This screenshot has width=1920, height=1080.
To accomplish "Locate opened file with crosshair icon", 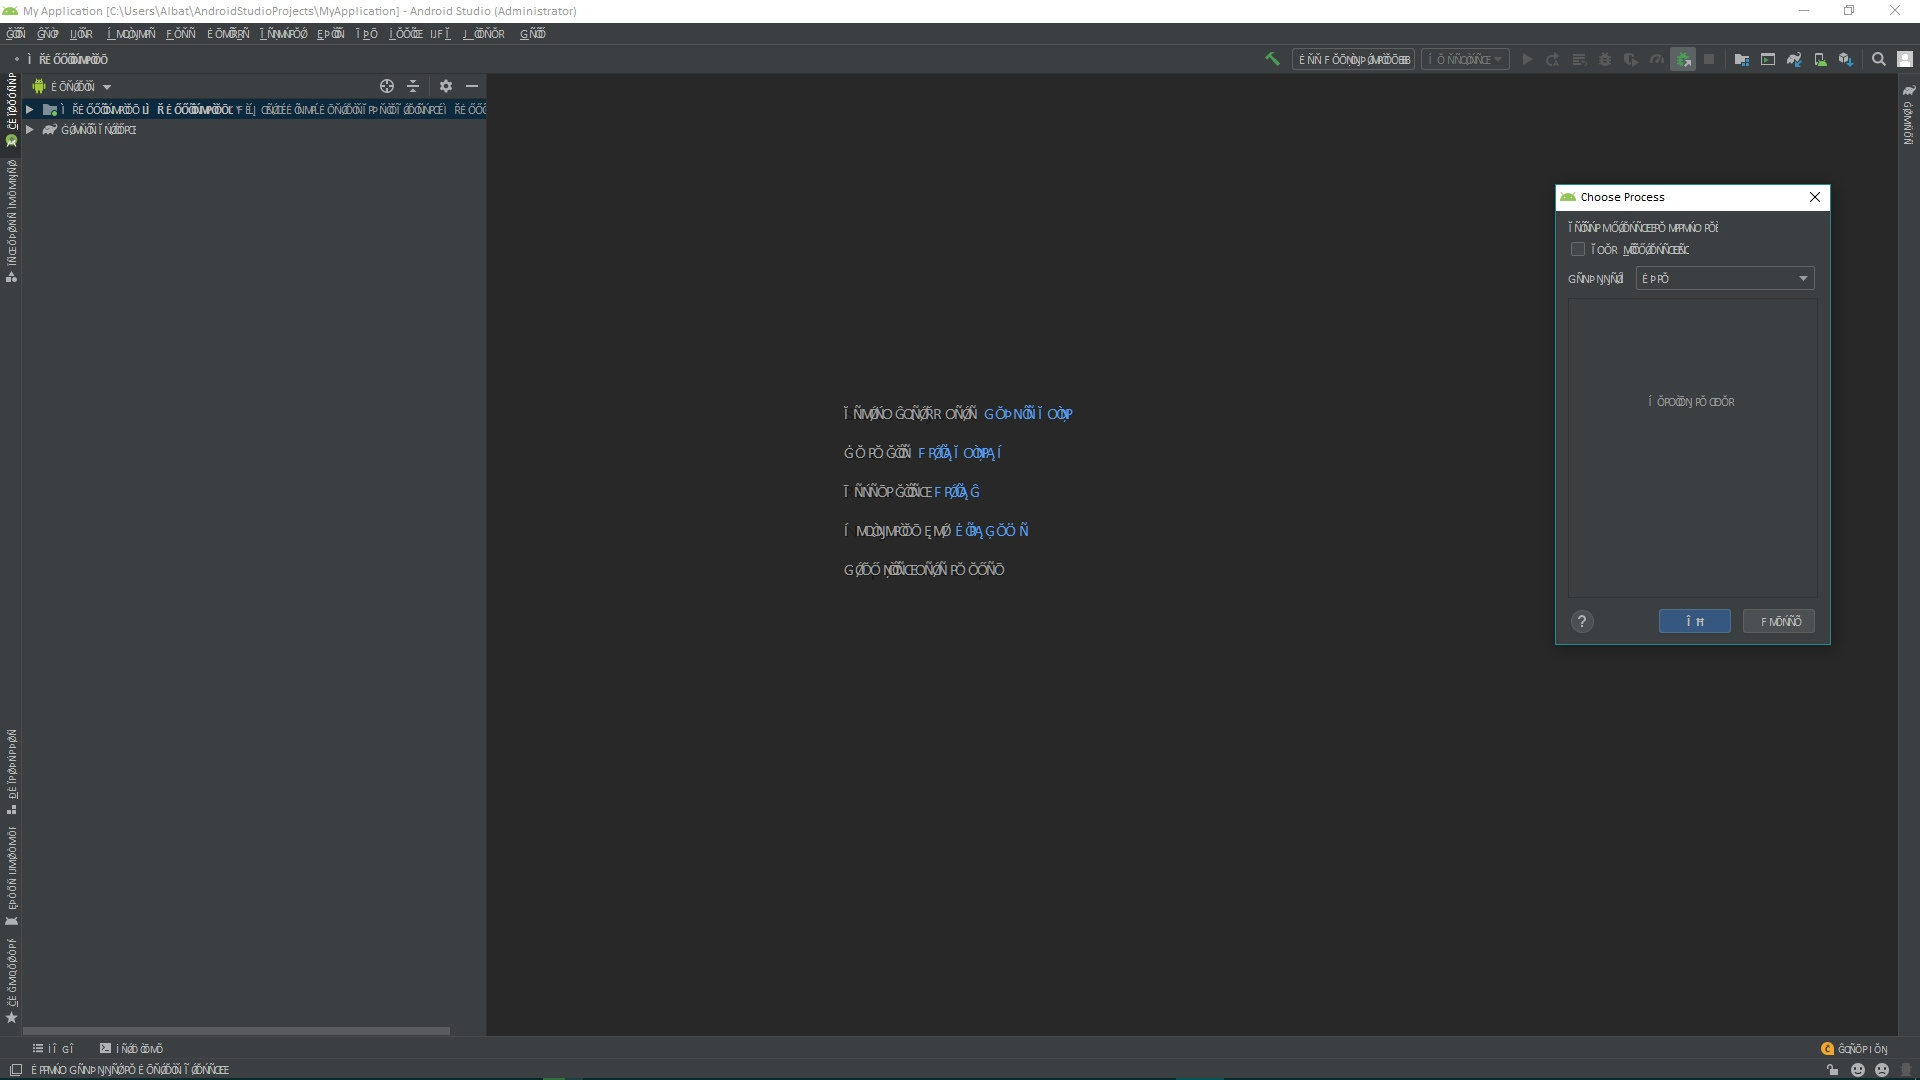I will (387, 86).
